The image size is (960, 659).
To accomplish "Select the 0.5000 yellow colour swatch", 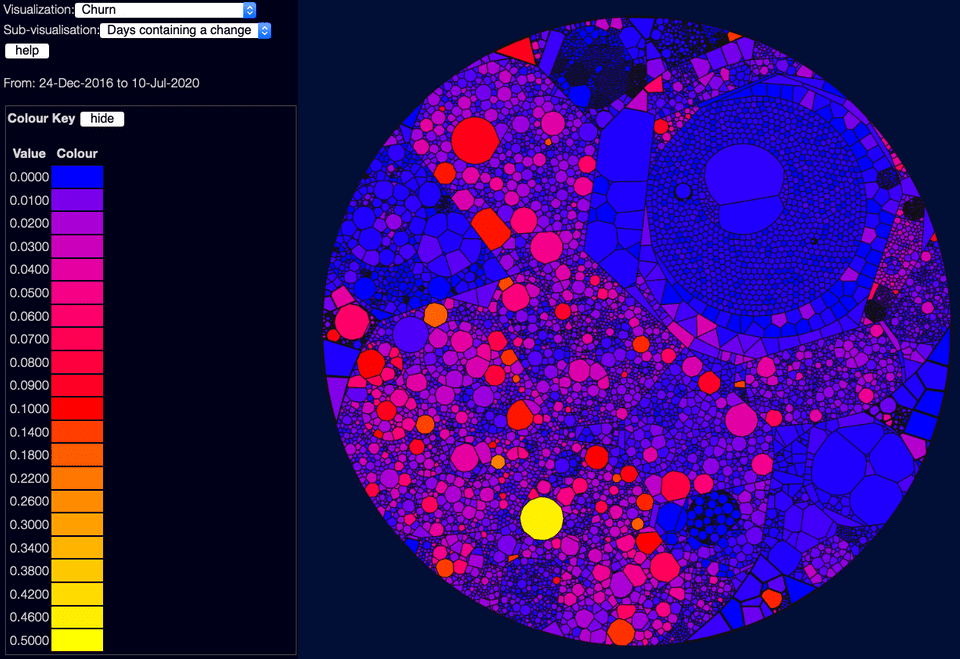I will (x=77, y=640).
